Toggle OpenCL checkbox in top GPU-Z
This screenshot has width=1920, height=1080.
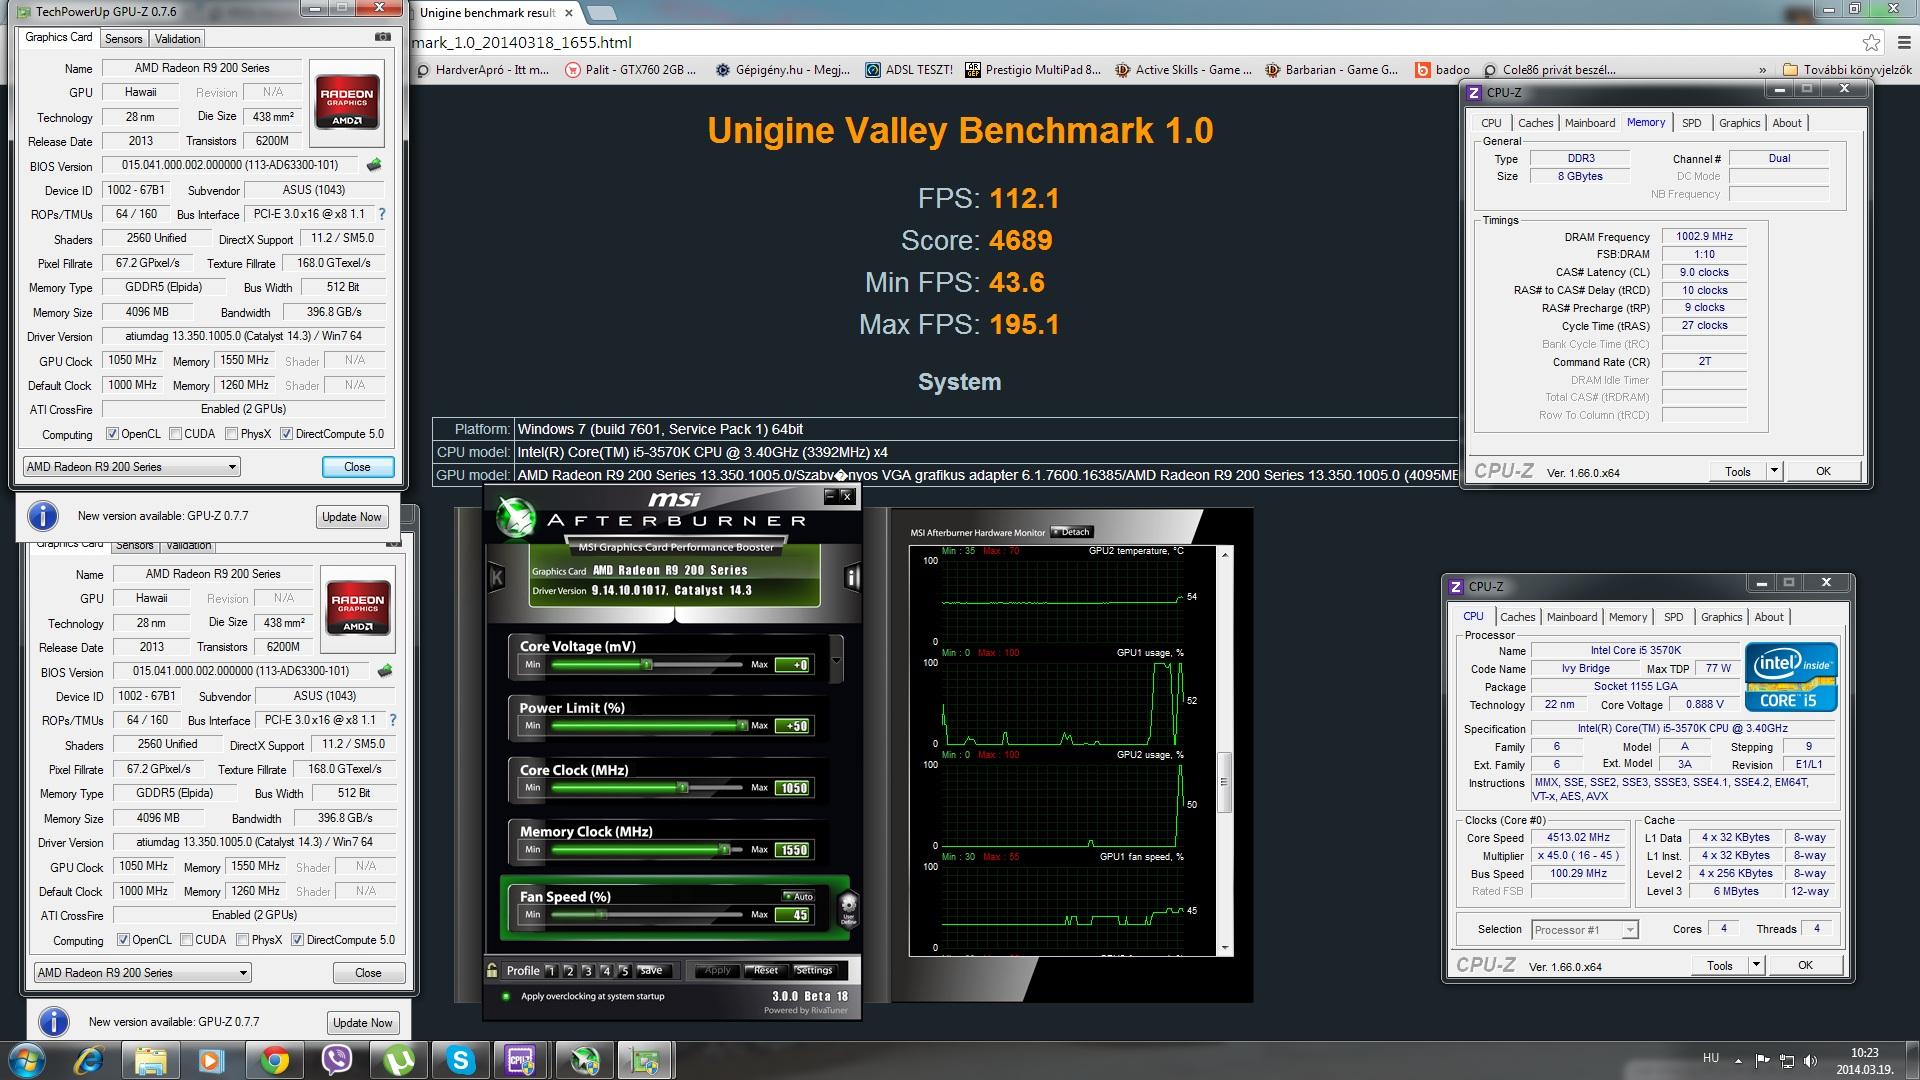112,434
